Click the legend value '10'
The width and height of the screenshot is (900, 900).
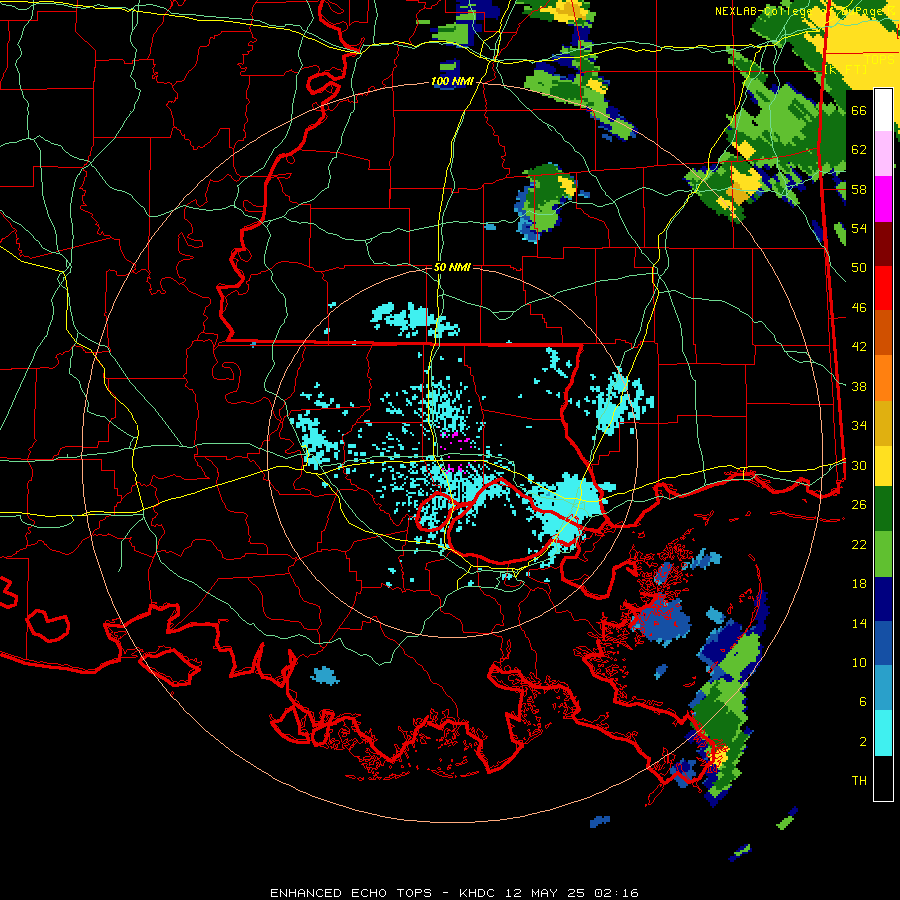tap(859, 662)
